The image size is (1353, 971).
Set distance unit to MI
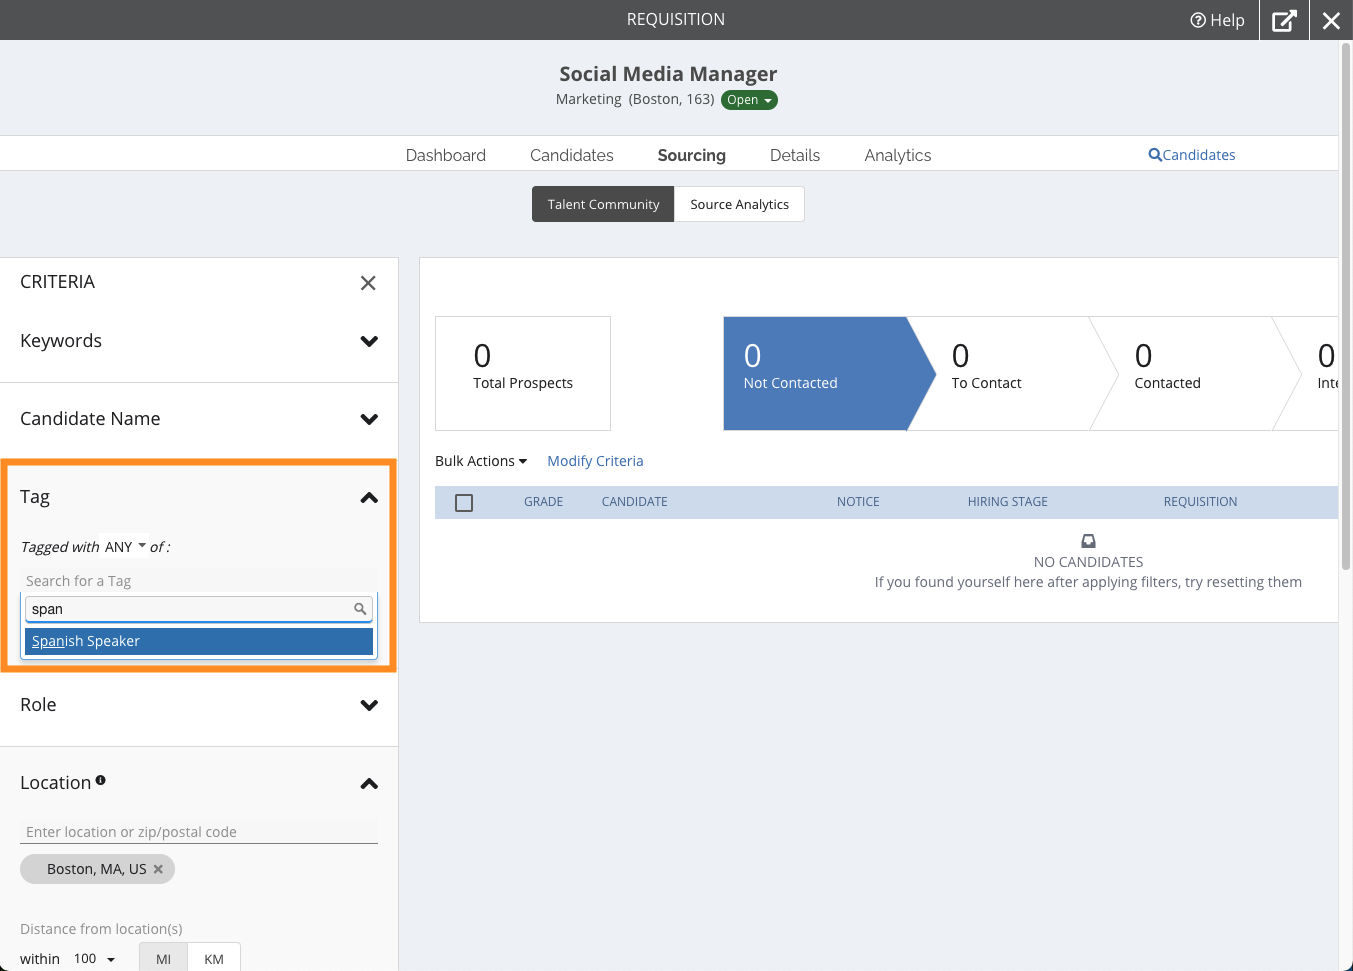(164, 958)
